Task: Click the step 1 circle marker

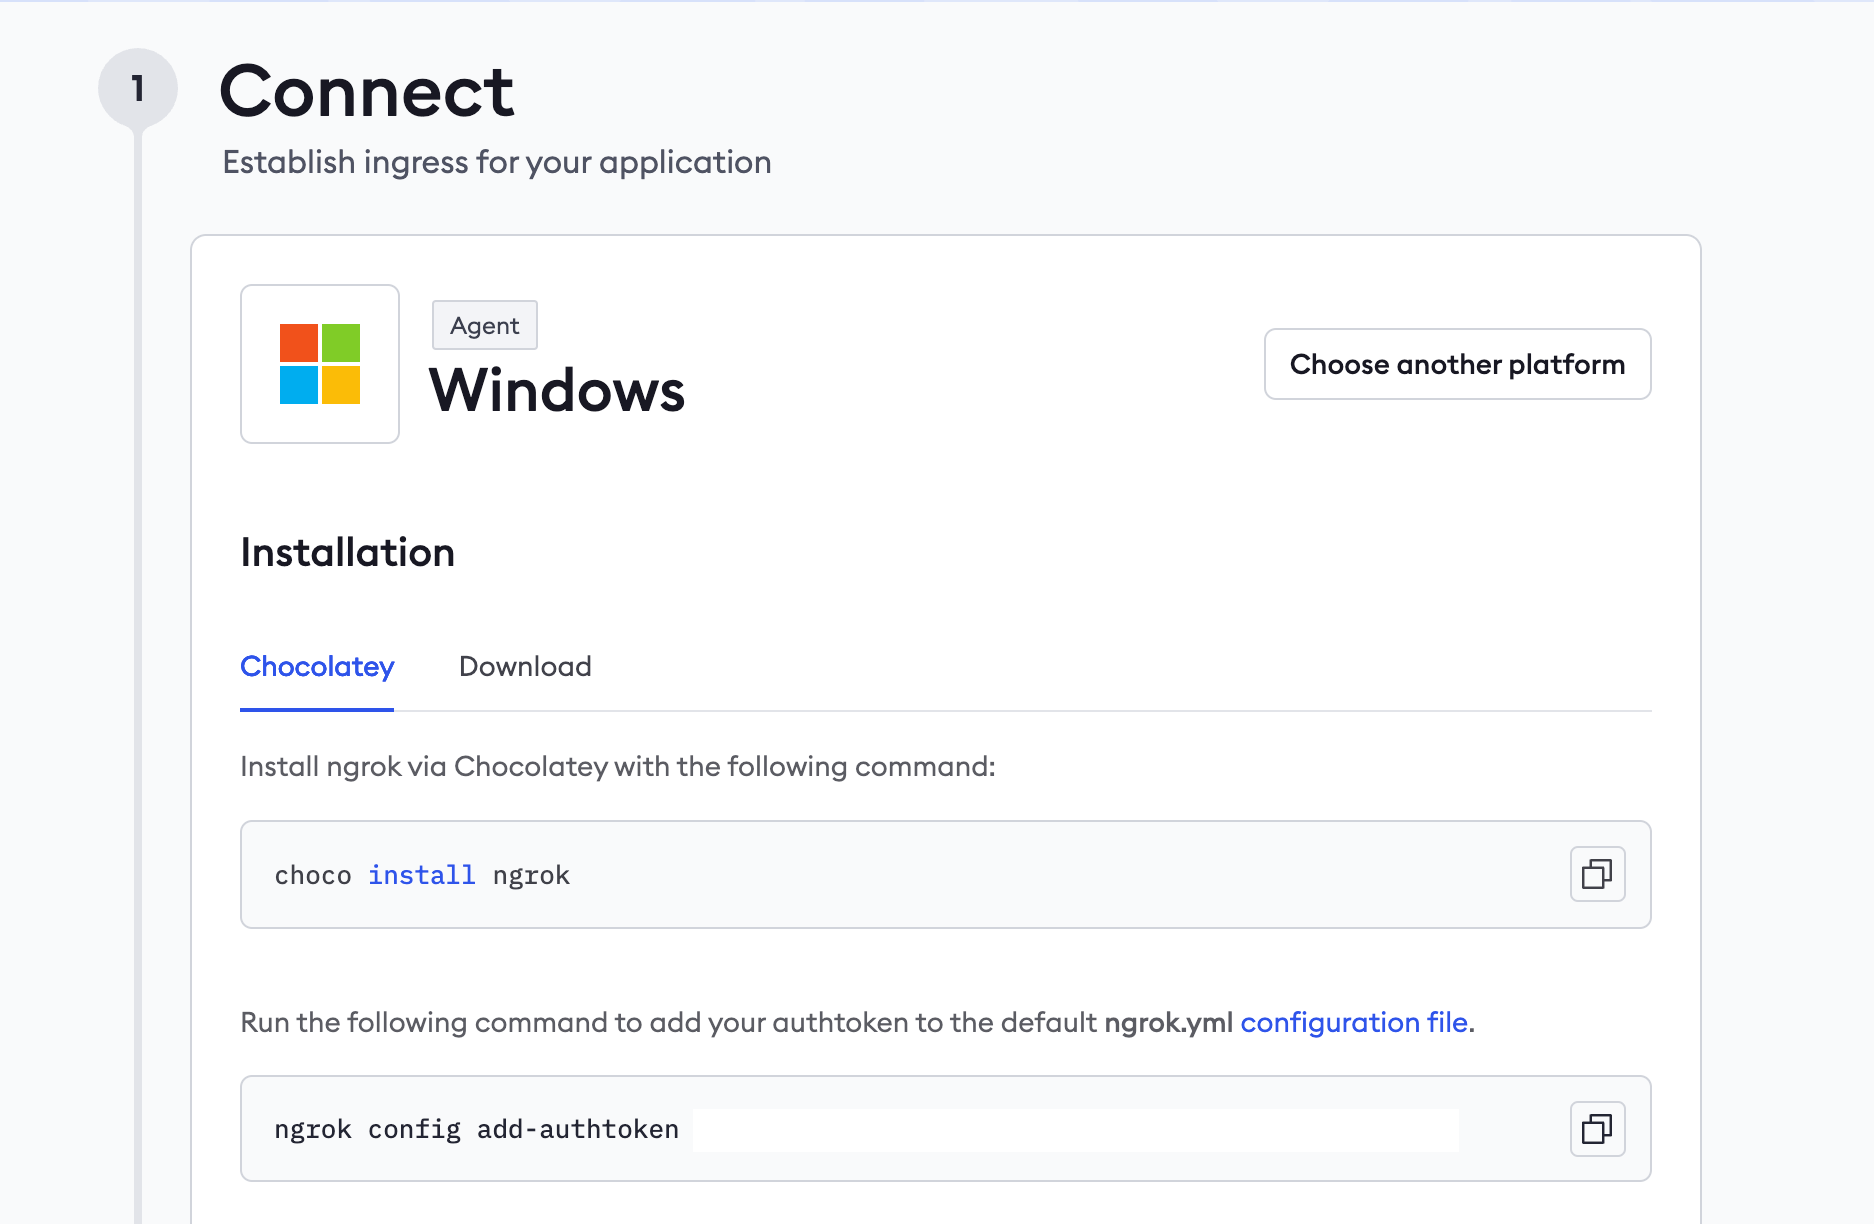Action: [138, 89]
